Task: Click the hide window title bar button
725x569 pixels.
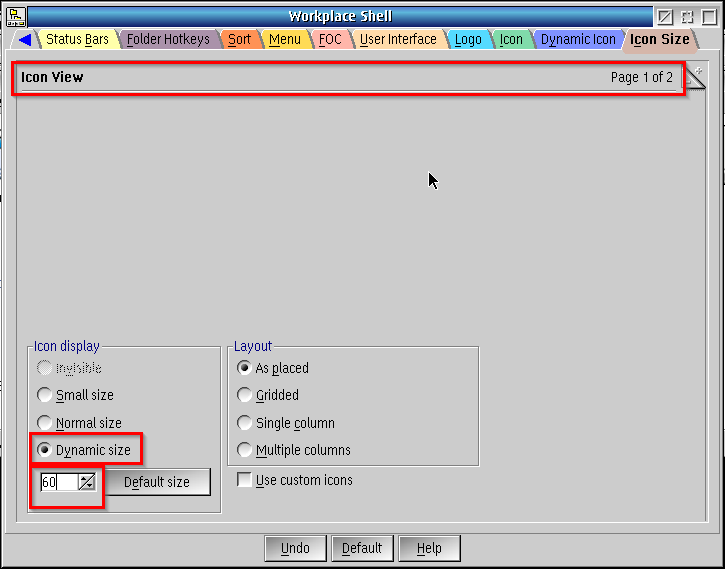Action: pyautogui.click(x=665, y=17)
